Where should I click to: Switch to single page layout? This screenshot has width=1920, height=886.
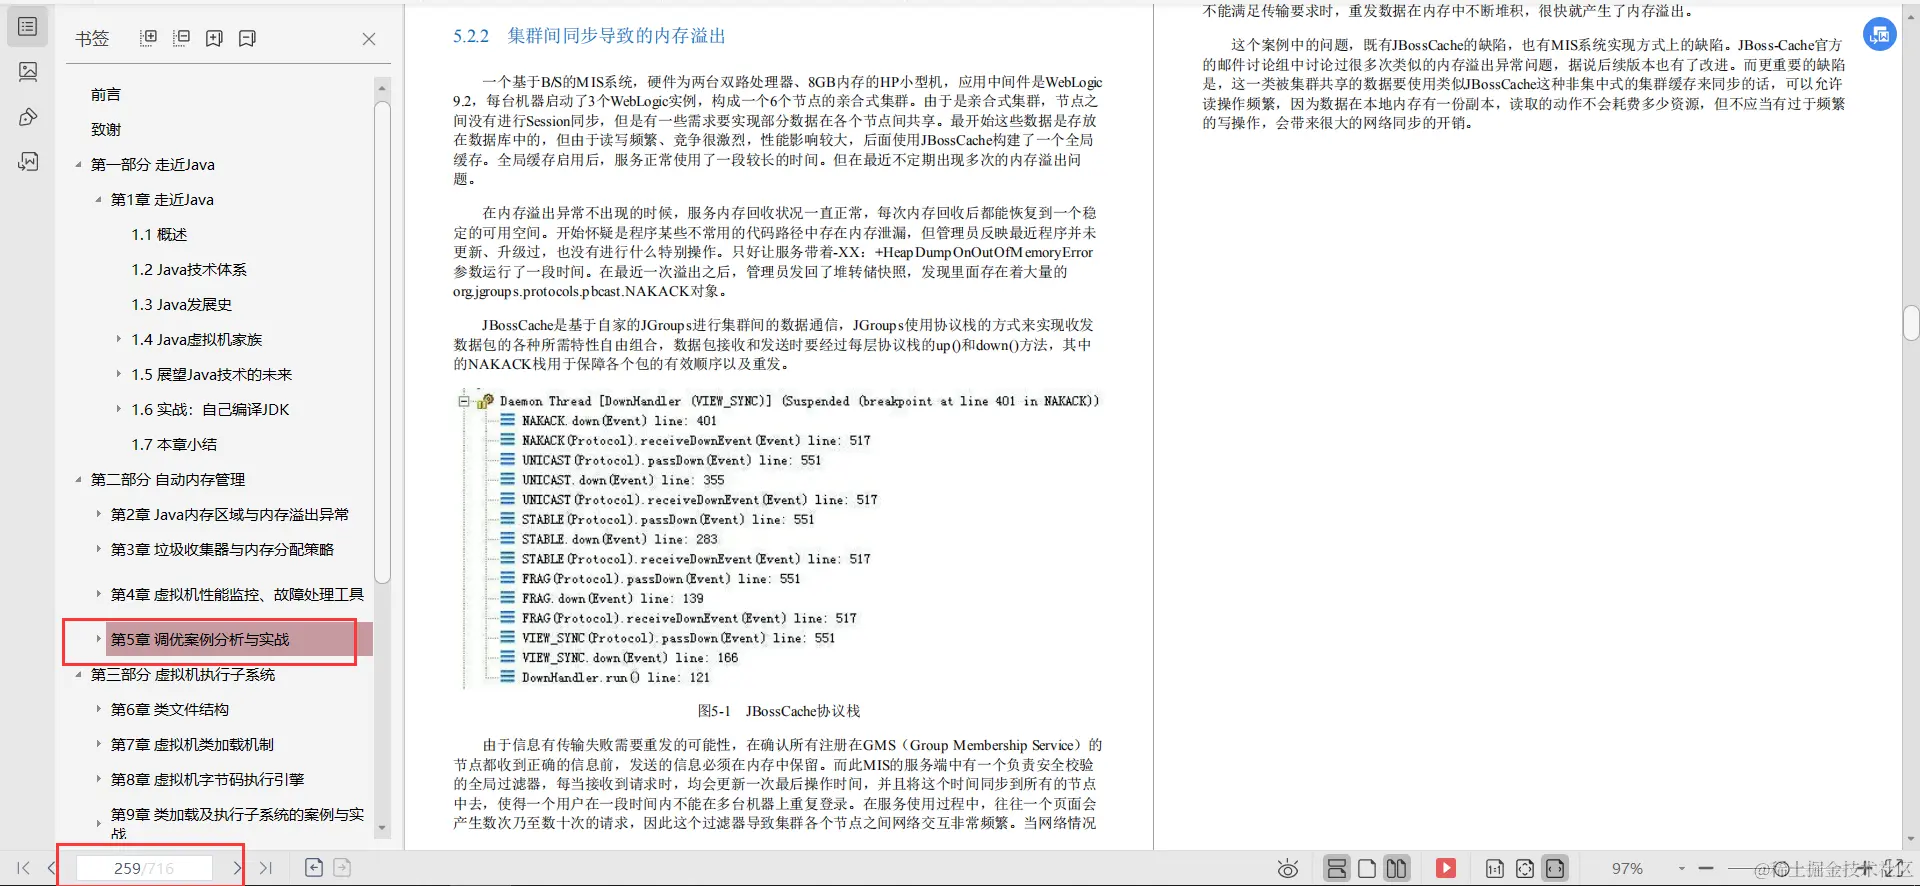1367,868
